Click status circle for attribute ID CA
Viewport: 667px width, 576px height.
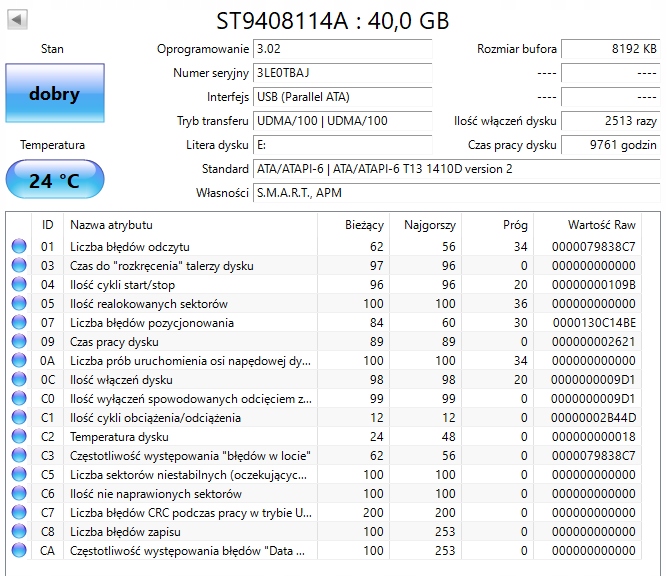pos(19,550)
